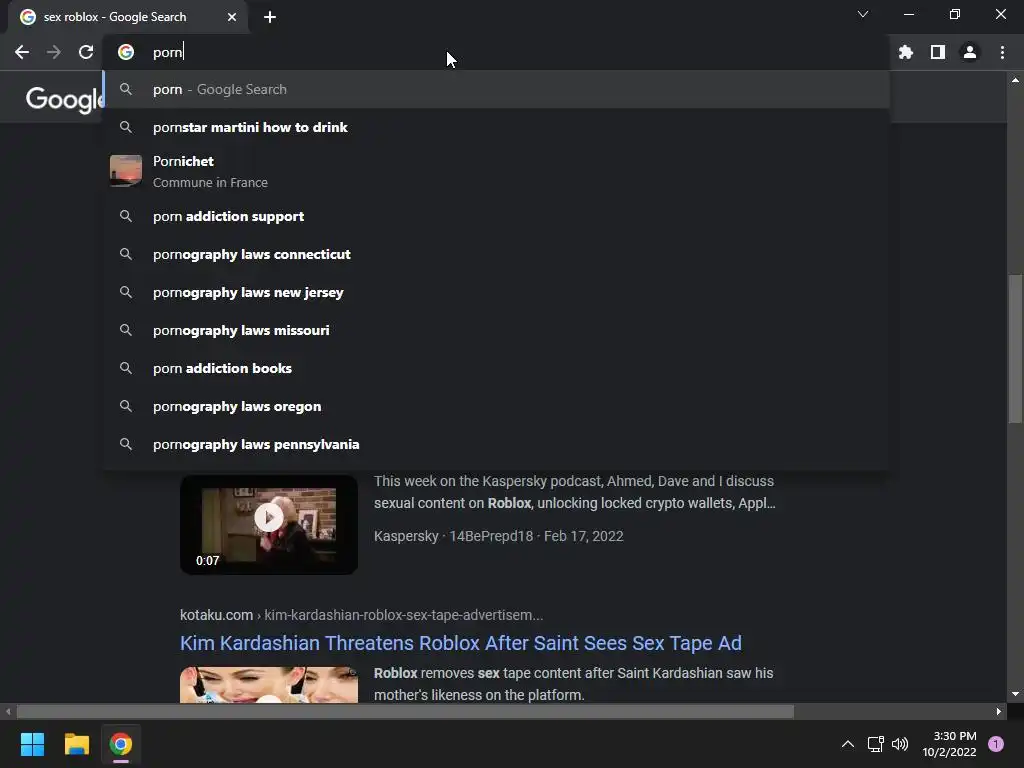
Task: Open the clock showing 3:30 PM
Action: point(950,744)
